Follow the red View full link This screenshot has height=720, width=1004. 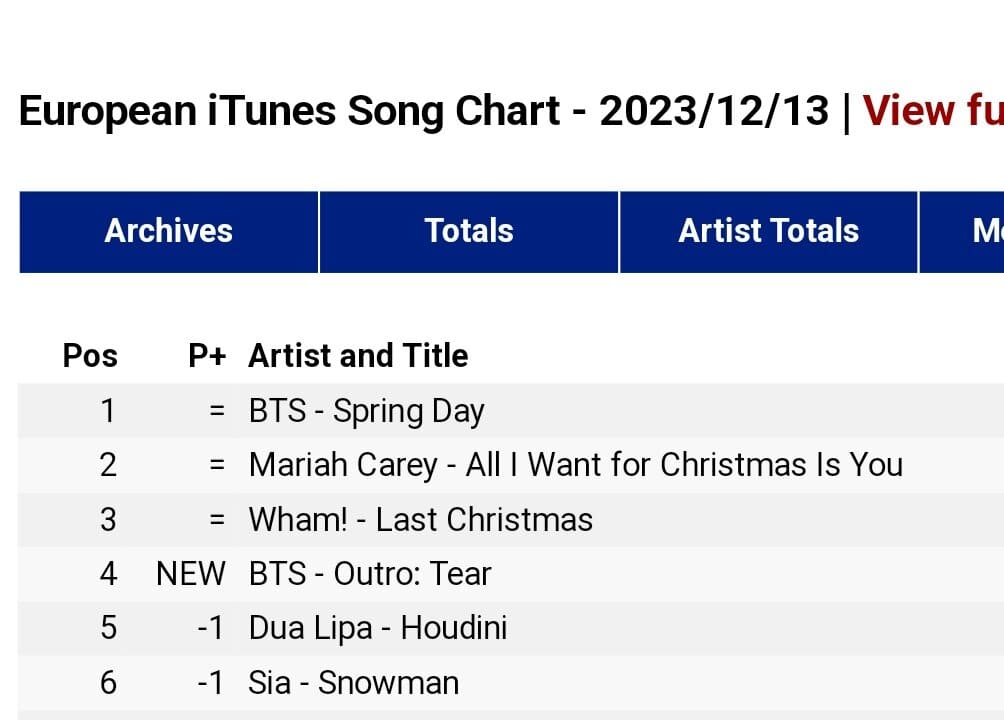click(932, 110)
